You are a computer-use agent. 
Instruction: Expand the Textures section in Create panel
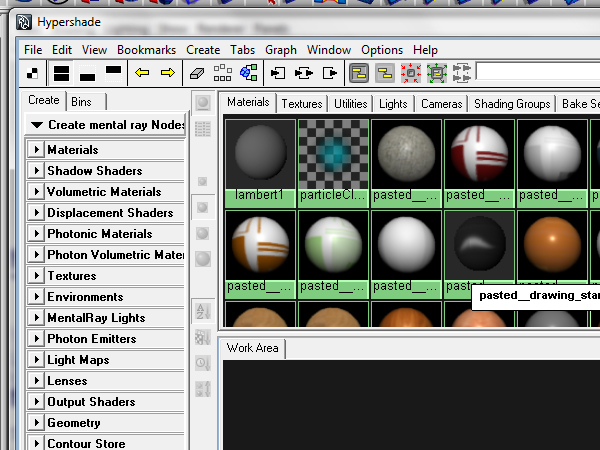[x=37, y=276]
